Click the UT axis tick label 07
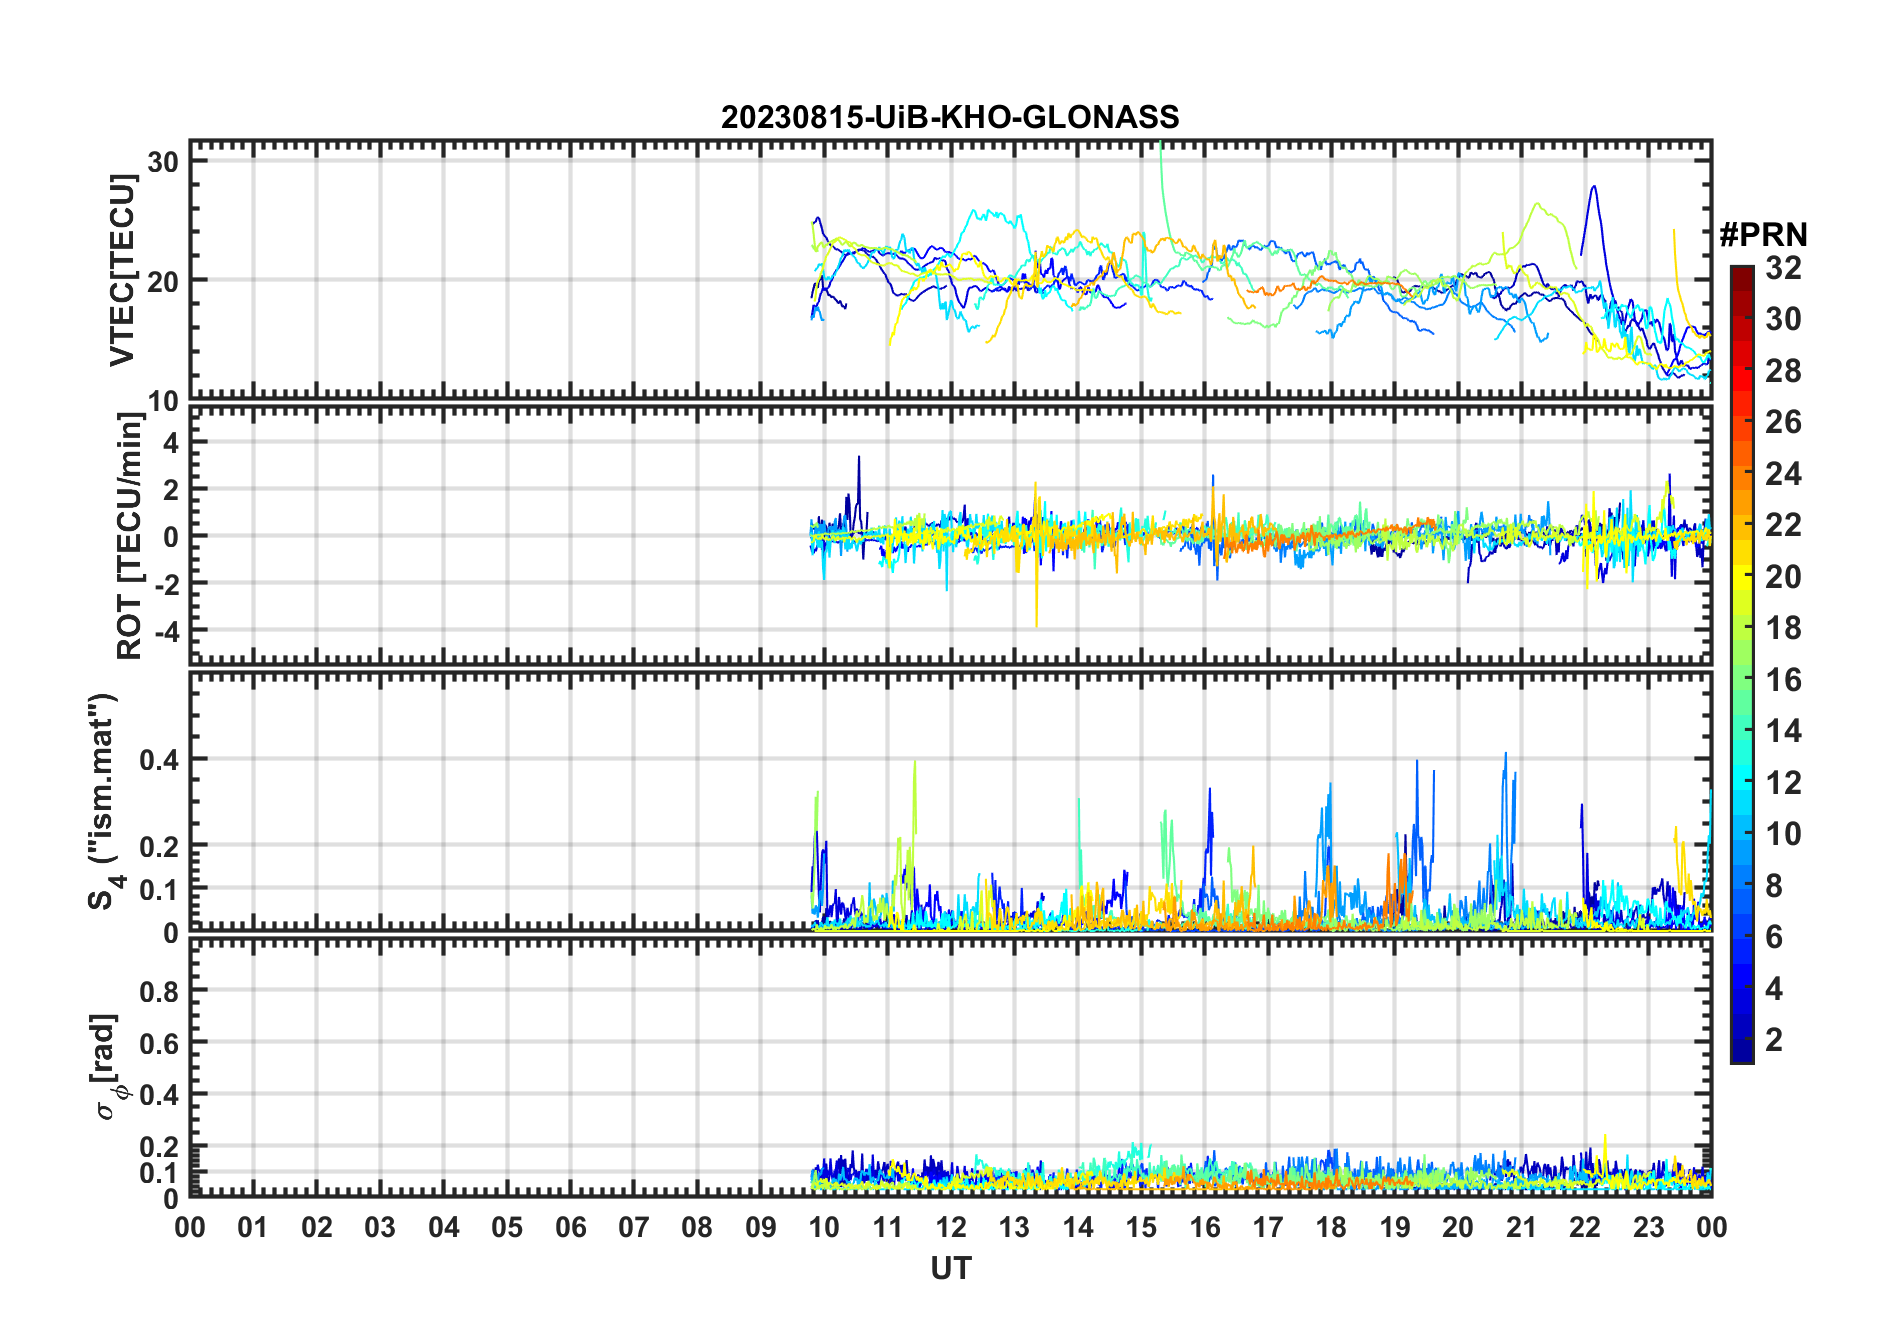Image resolution: width=1902 pixels, height=1330 pixels. pyautogui.click(x=634, y=1227)
